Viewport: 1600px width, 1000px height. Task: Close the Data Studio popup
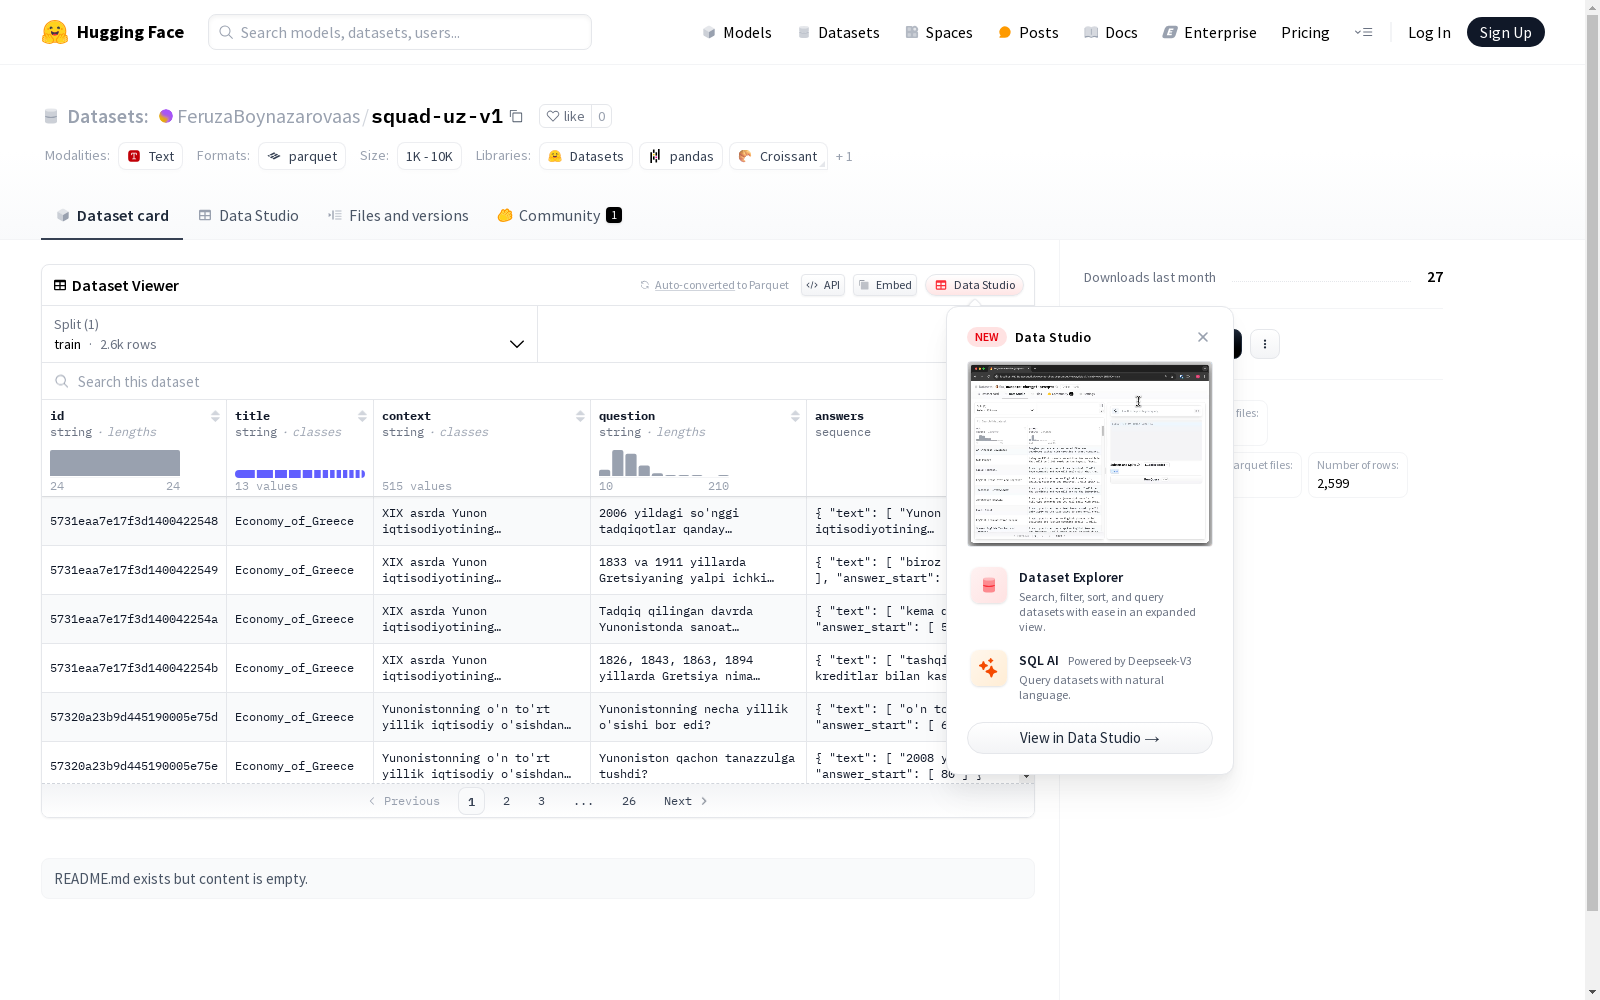click(x=1203, y=337)
